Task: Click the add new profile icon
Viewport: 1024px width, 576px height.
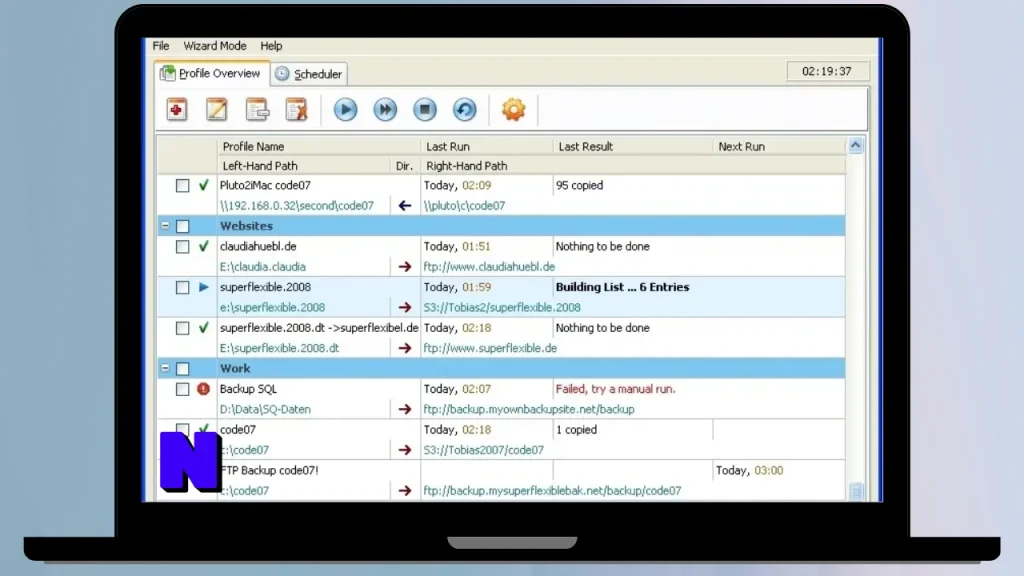Action: [176, 110]
